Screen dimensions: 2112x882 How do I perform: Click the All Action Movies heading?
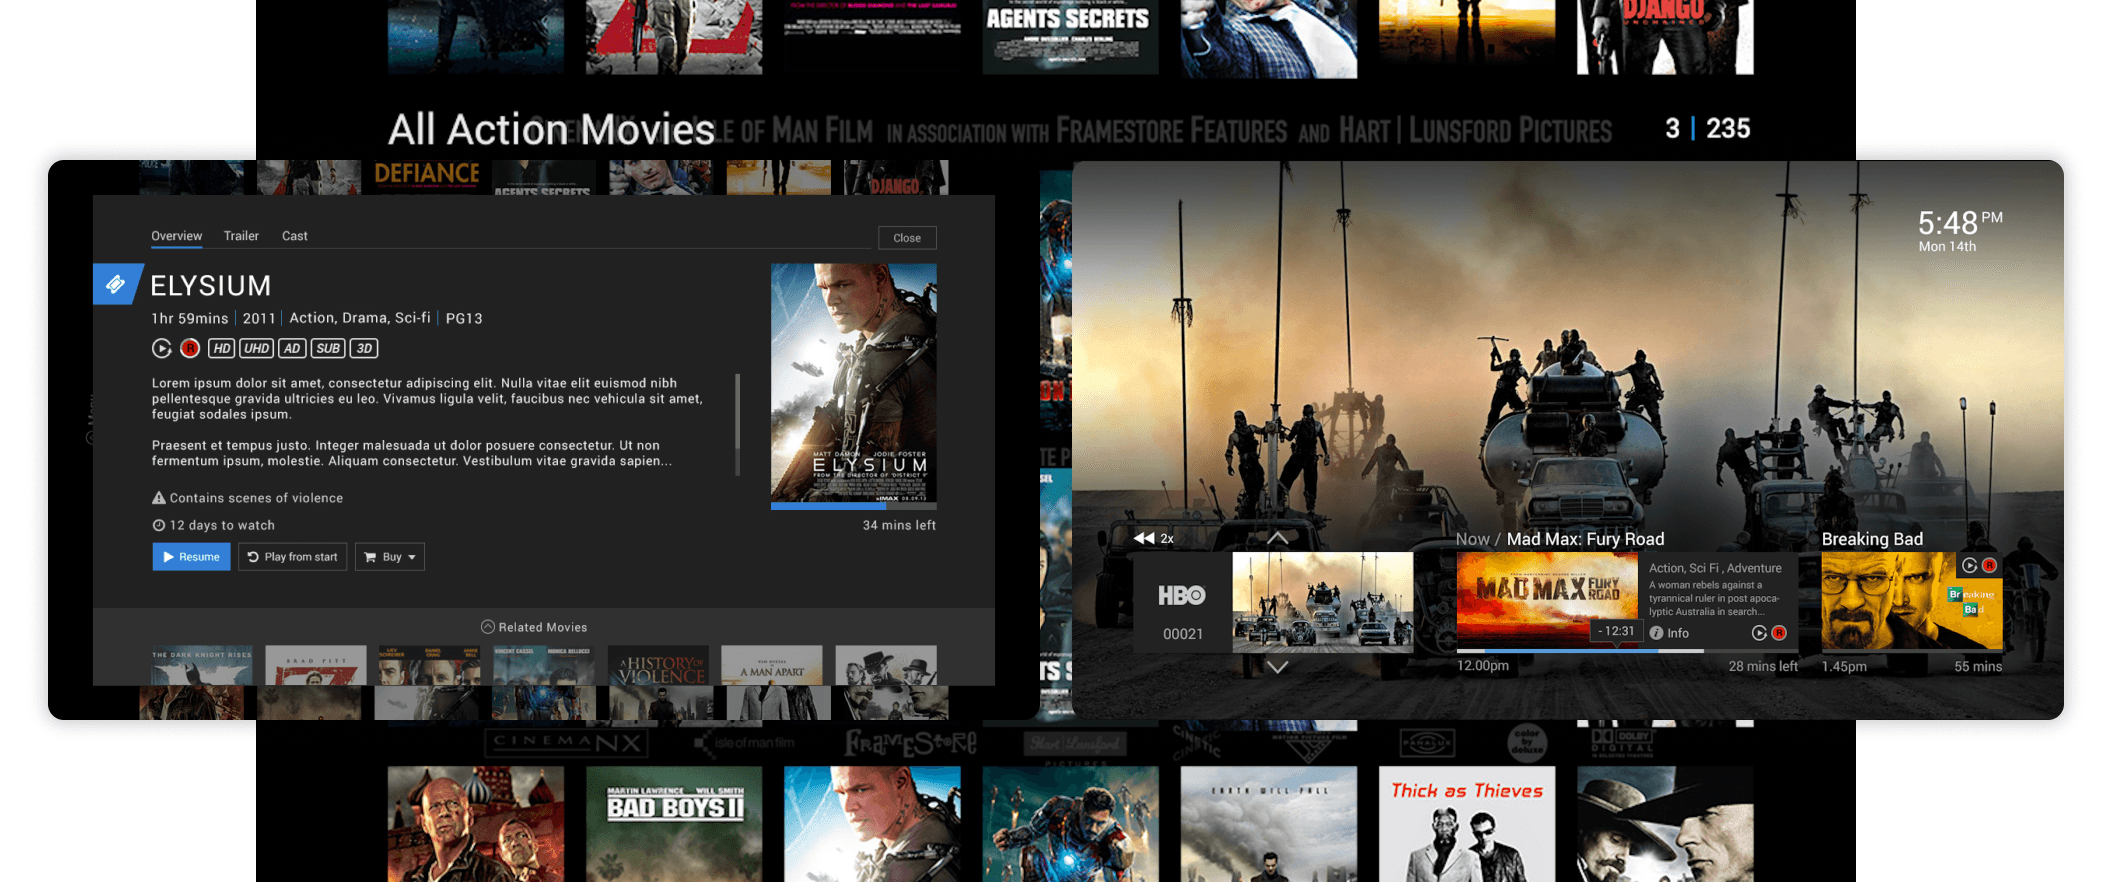[x=551, y=130]
